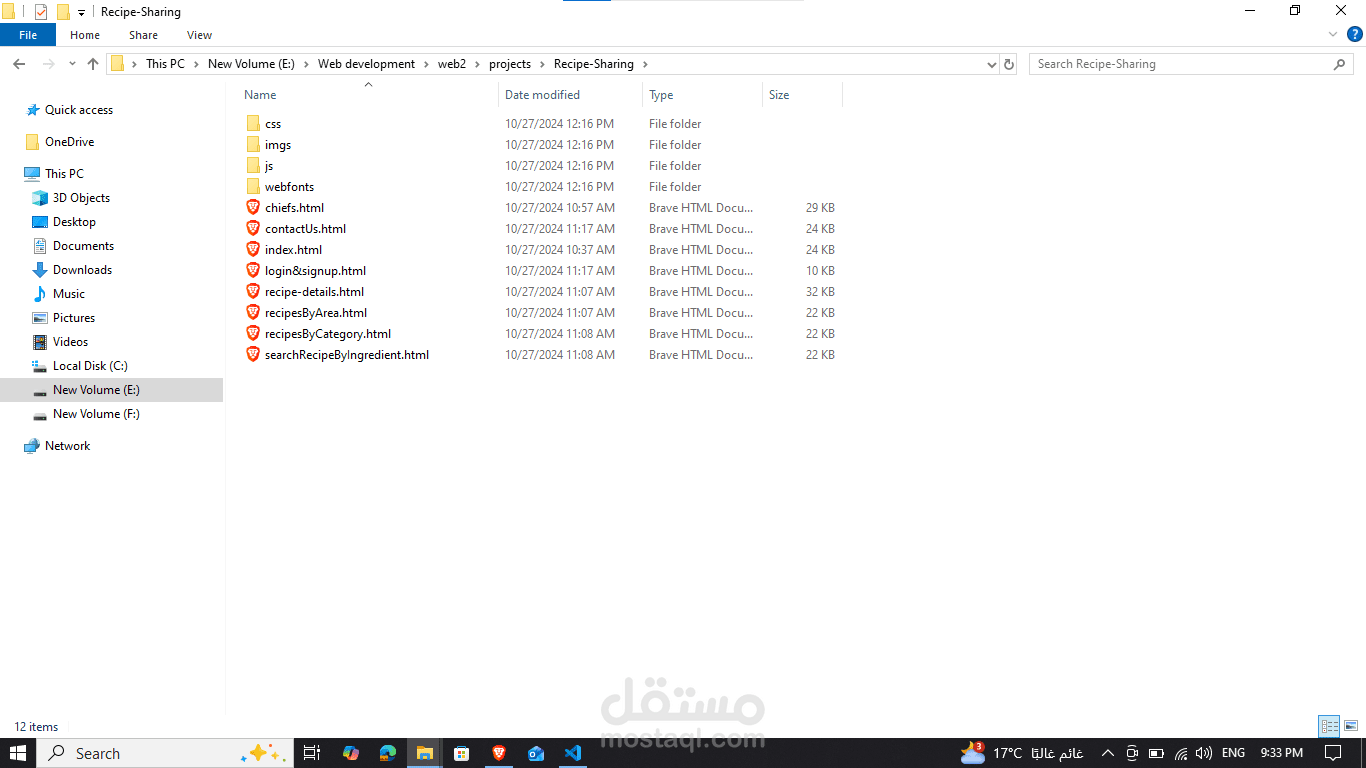The height and width of the screenshot is (768, 1366).
Task: Expand the chevron after This PC in address bar
Action: tap(196, 64)
